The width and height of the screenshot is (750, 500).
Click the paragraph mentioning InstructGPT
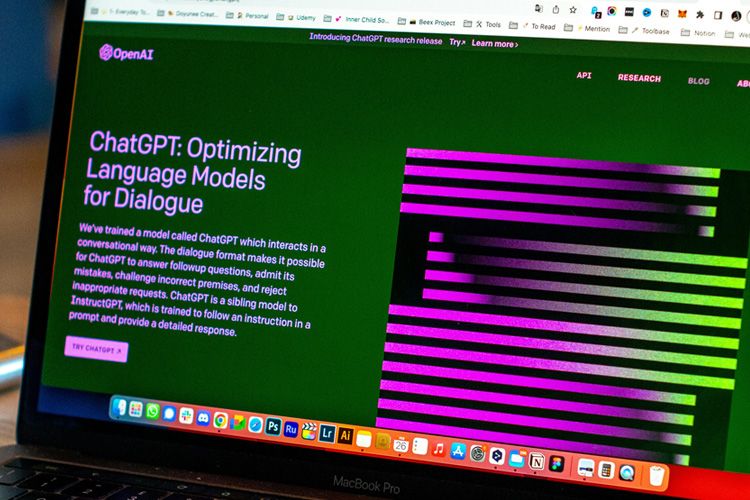point(197,279)
